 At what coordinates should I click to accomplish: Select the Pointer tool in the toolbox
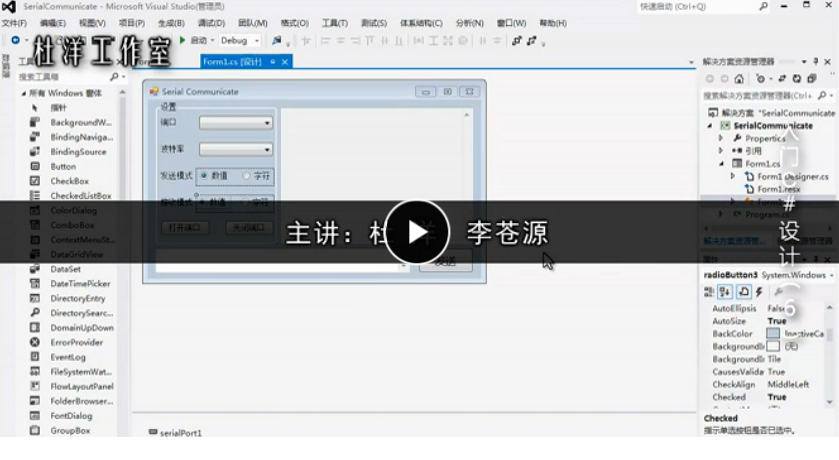(x=58, y=108)
